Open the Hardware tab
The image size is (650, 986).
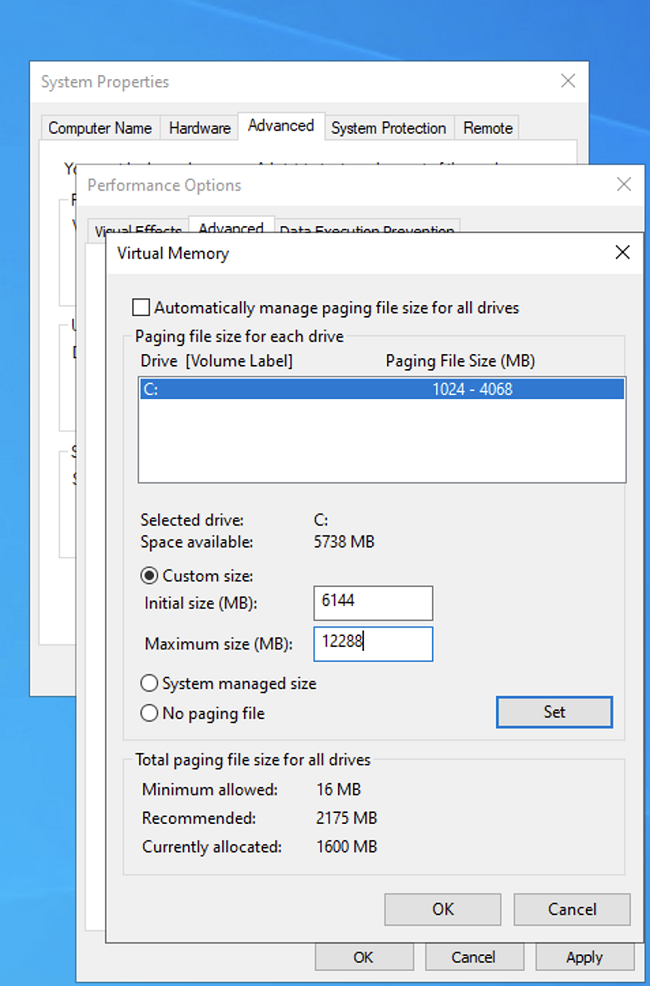pos(199,128)
